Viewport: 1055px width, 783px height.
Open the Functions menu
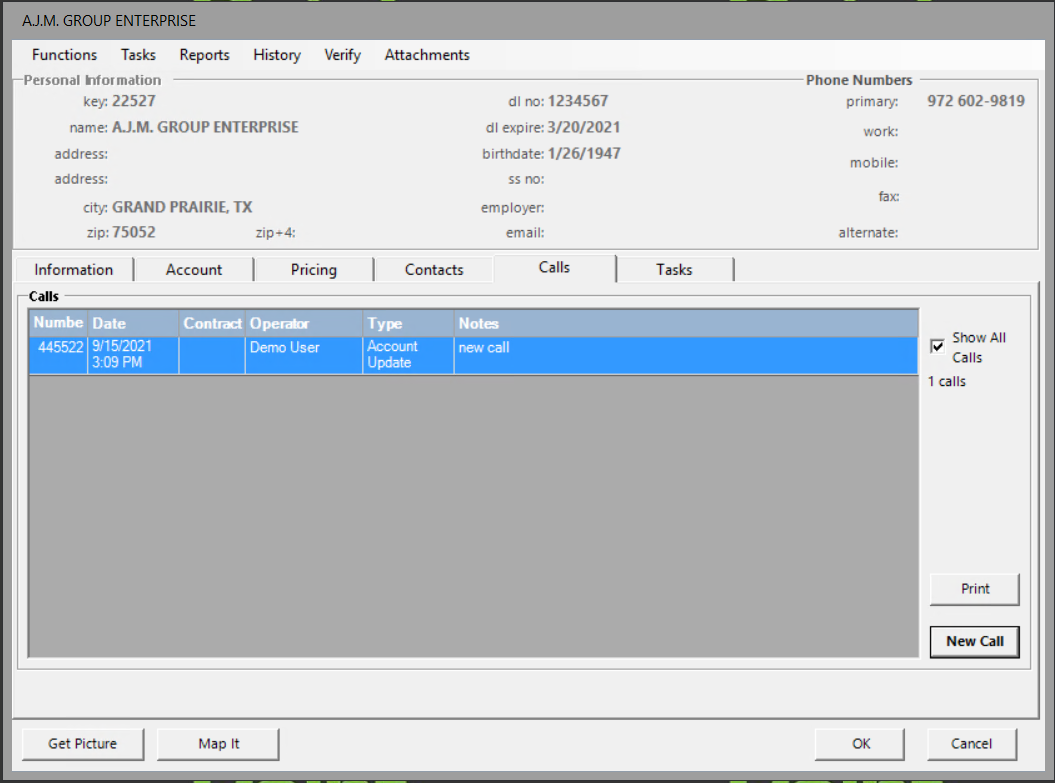click(x=64, y=55)
